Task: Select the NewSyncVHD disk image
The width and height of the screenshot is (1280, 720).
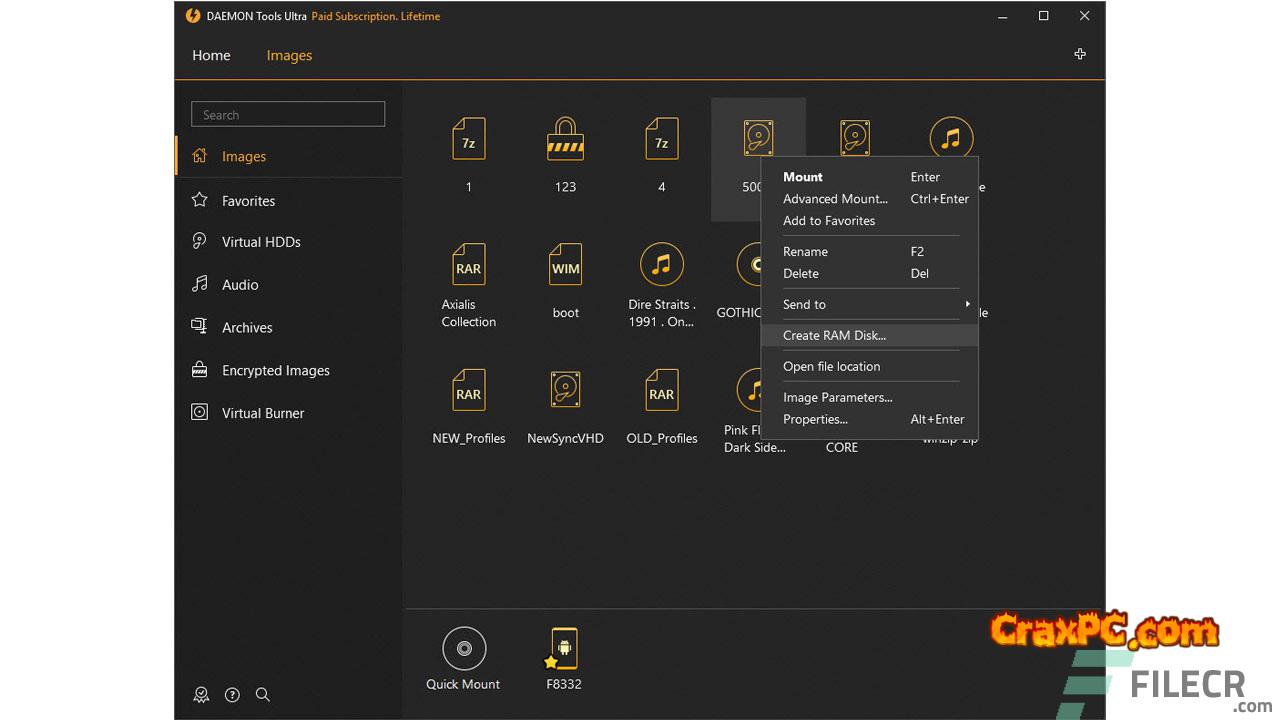Action: pyautogui.click(x=565, y=392)
